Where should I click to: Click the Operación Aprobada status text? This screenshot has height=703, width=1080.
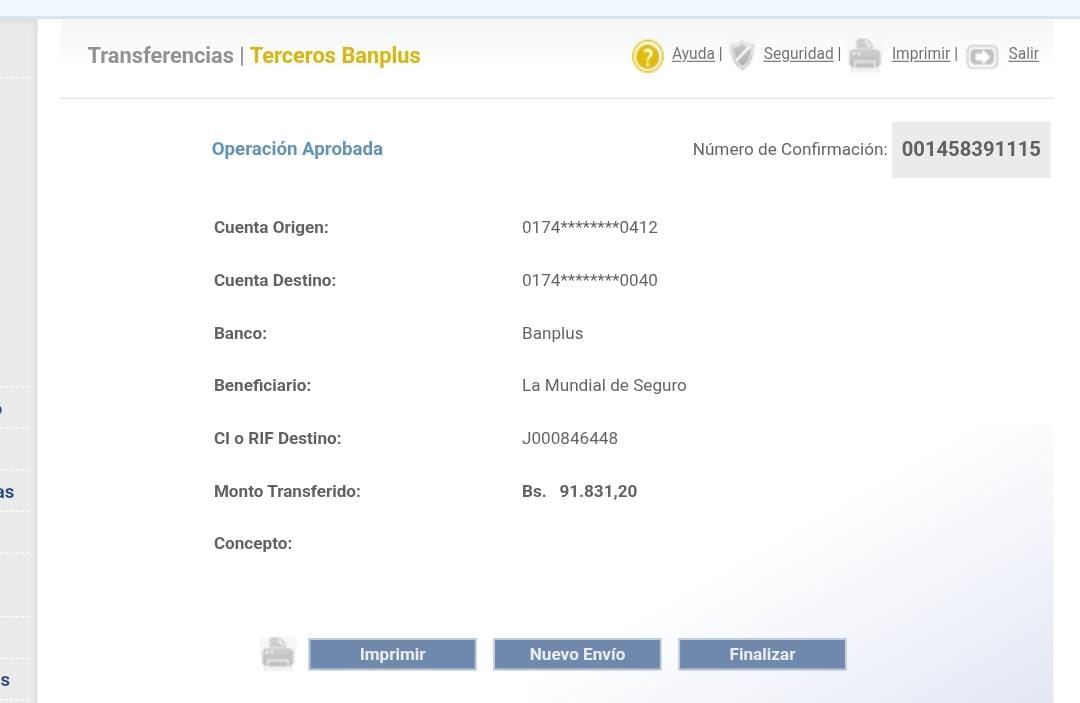297,149
